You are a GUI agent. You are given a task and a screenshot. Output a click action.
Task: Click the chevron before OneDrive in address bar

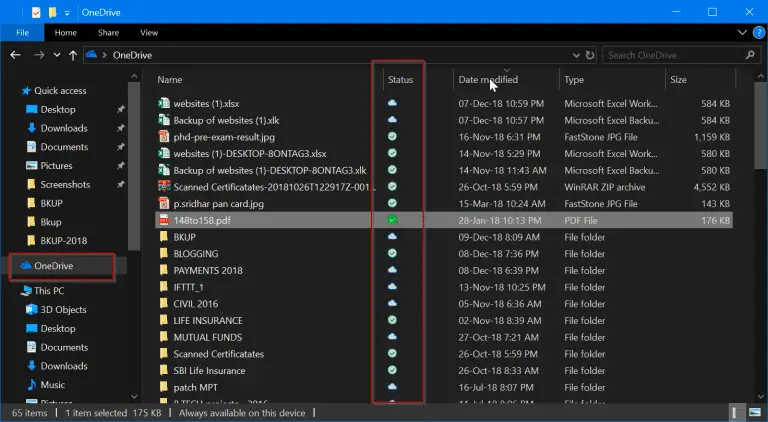click(104, 55)
